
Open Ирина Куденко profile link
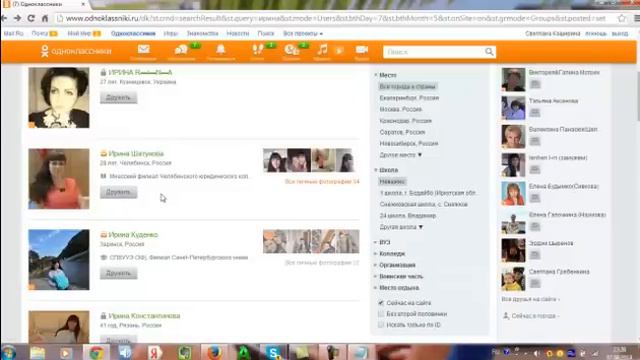133,235
